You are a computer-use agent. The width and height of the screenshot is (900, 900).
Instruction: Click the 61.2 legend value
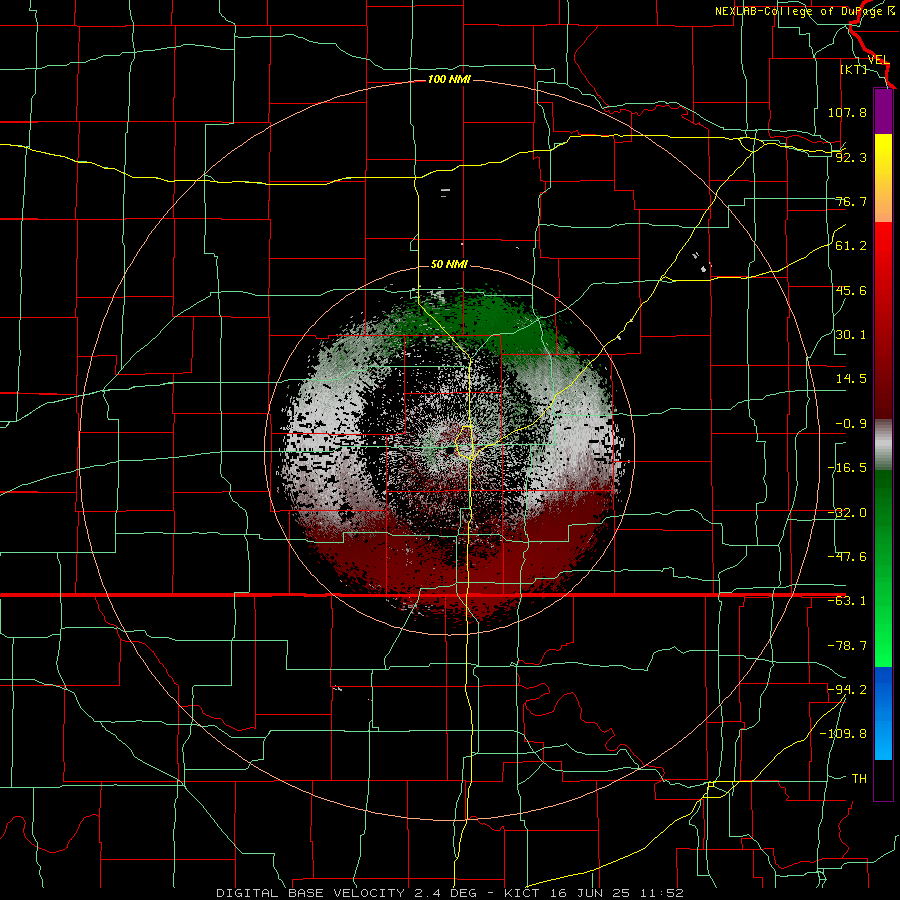(x=851, y=246)
